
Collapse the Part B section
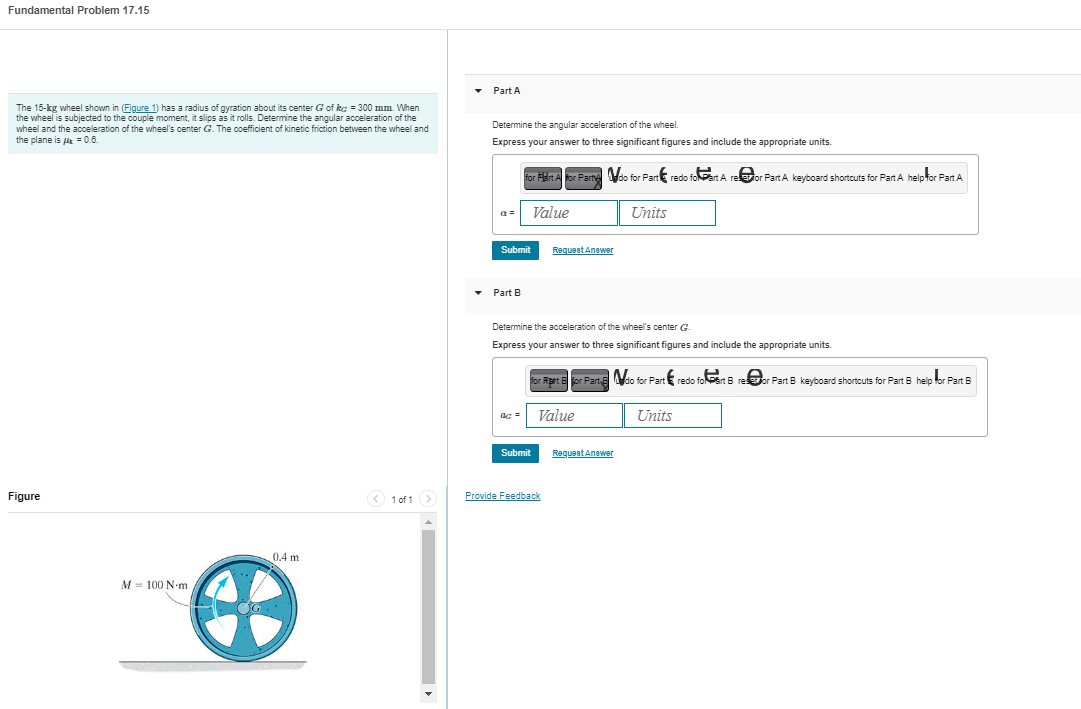click(x=477, y=293)
